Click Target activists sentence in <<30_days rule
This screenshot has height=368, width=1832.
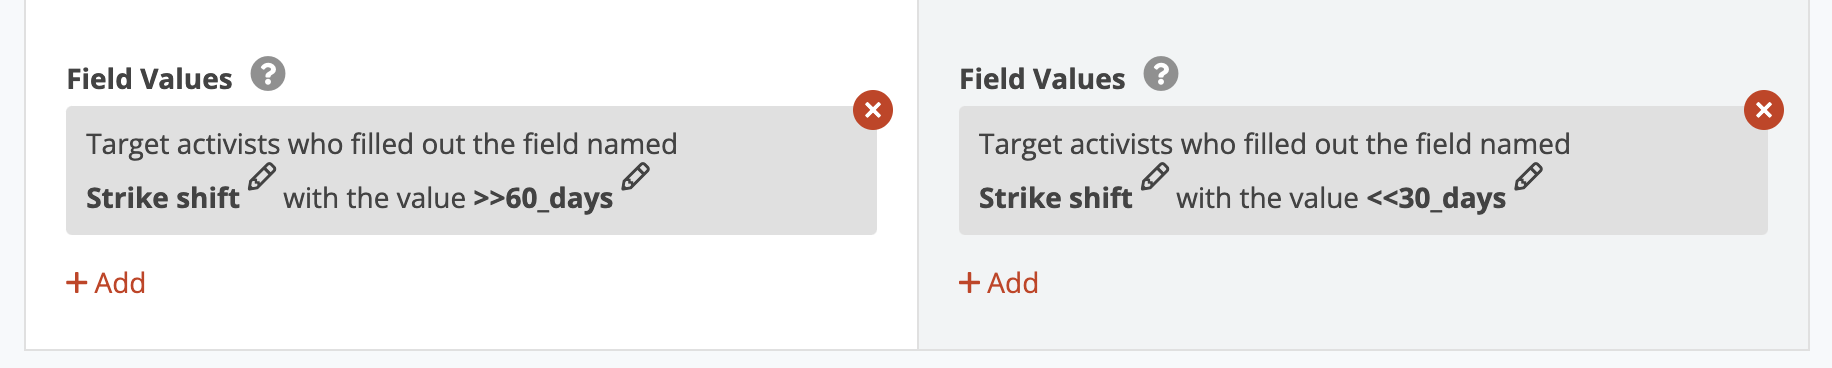tap(1275, 144)
